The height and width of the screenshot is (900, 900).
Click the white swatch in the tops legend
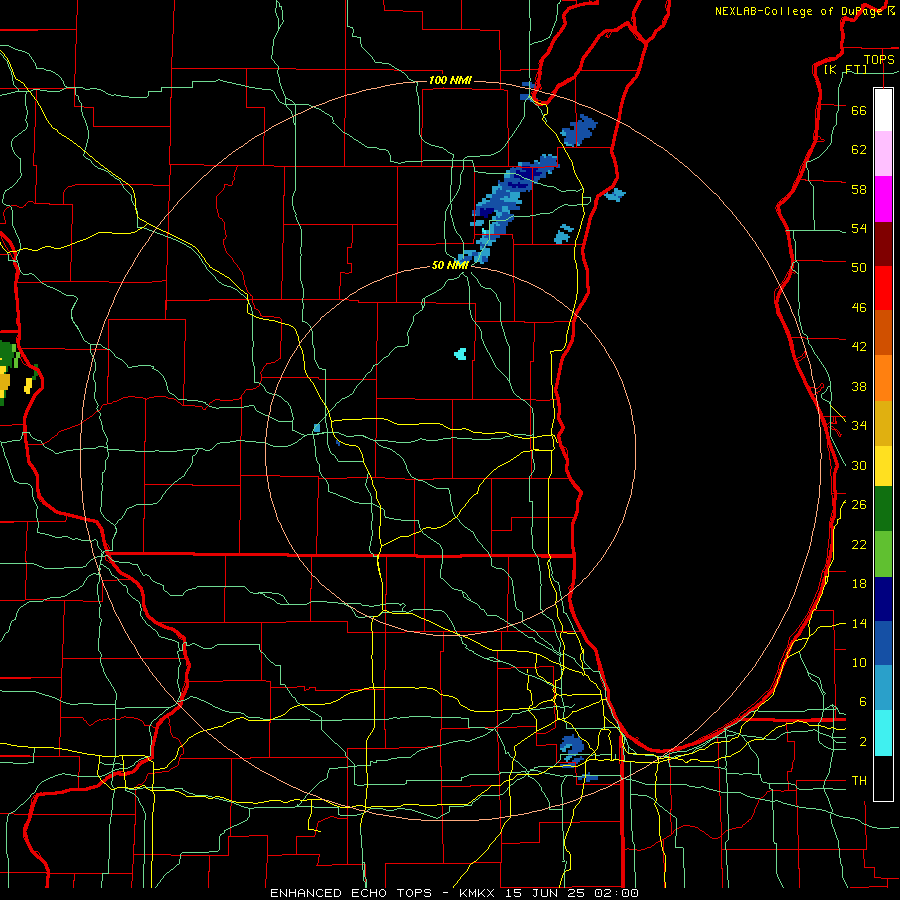click(x=883, y=110)
